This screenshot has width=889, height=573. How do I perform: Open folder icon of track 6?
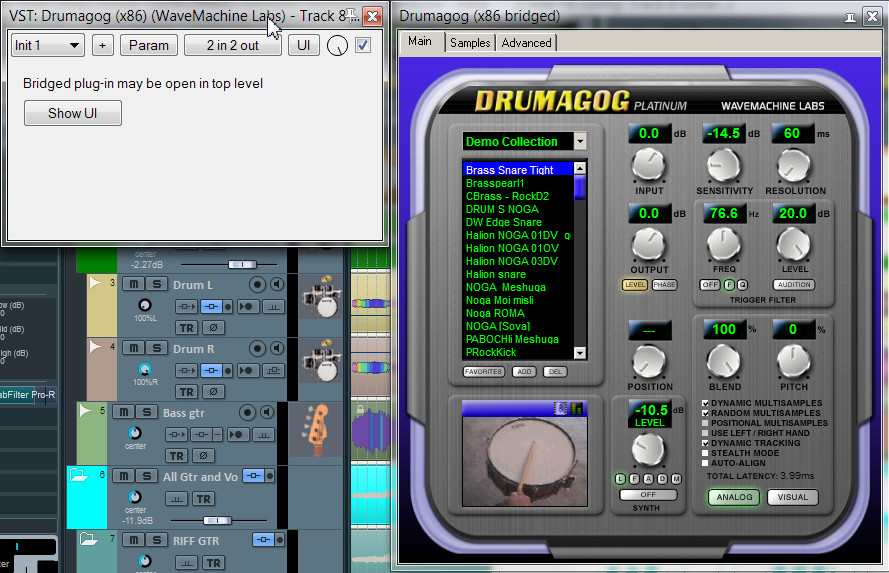78,475
